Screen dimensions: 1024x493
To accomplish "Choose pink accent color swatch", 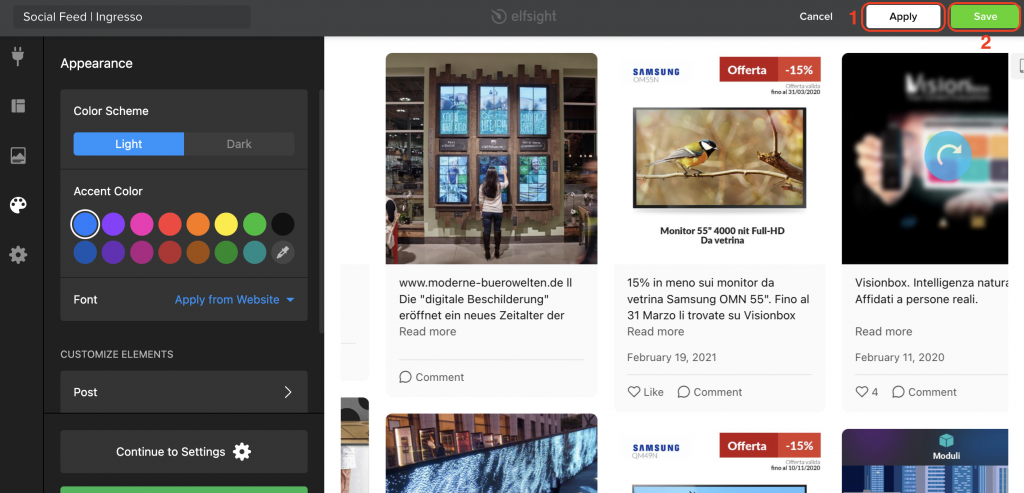I will [x=142, y=224].
